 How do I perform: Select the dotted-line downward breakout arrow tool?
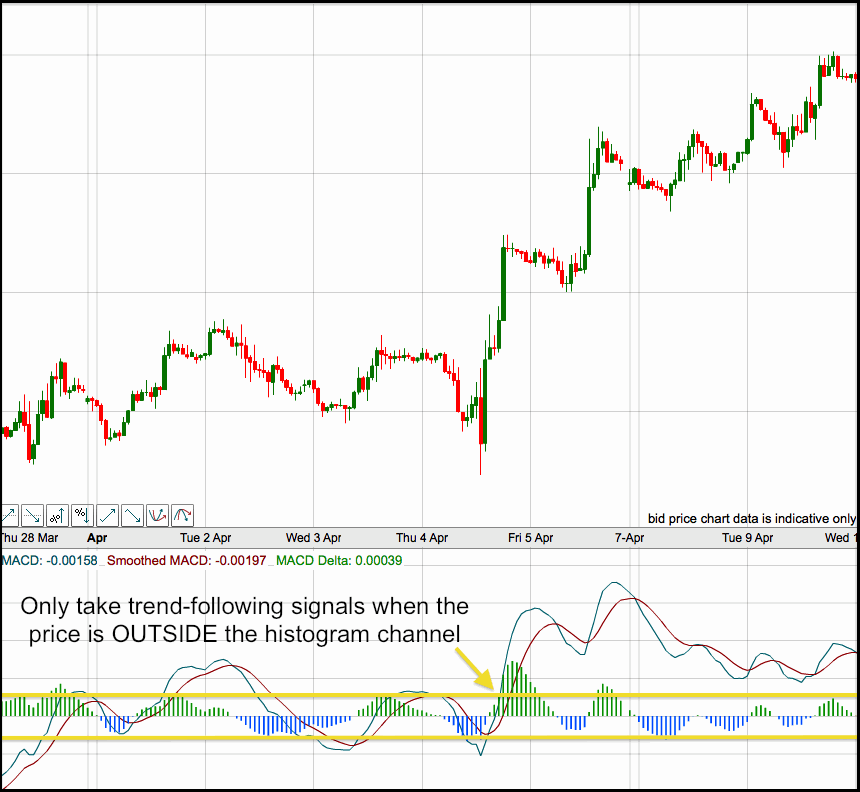[x=32, y=515]
